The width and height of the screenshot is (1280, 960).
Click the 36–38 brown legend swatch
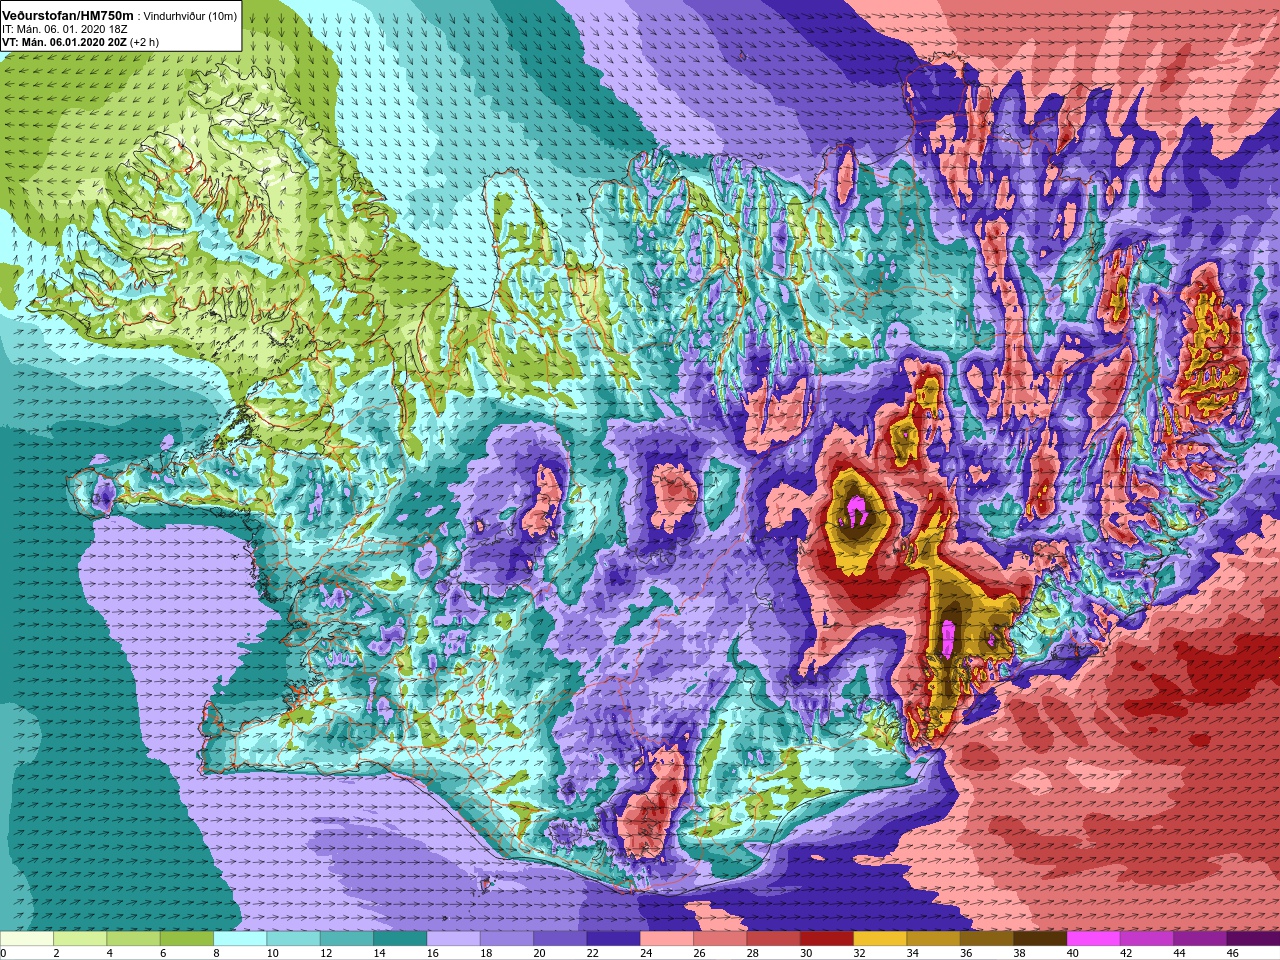tap(987, 939)
